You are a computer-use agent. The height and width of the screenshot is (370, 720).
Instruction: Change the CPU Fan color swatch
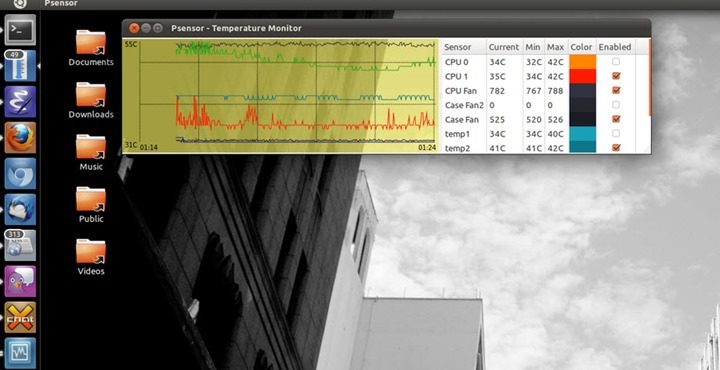582,90
